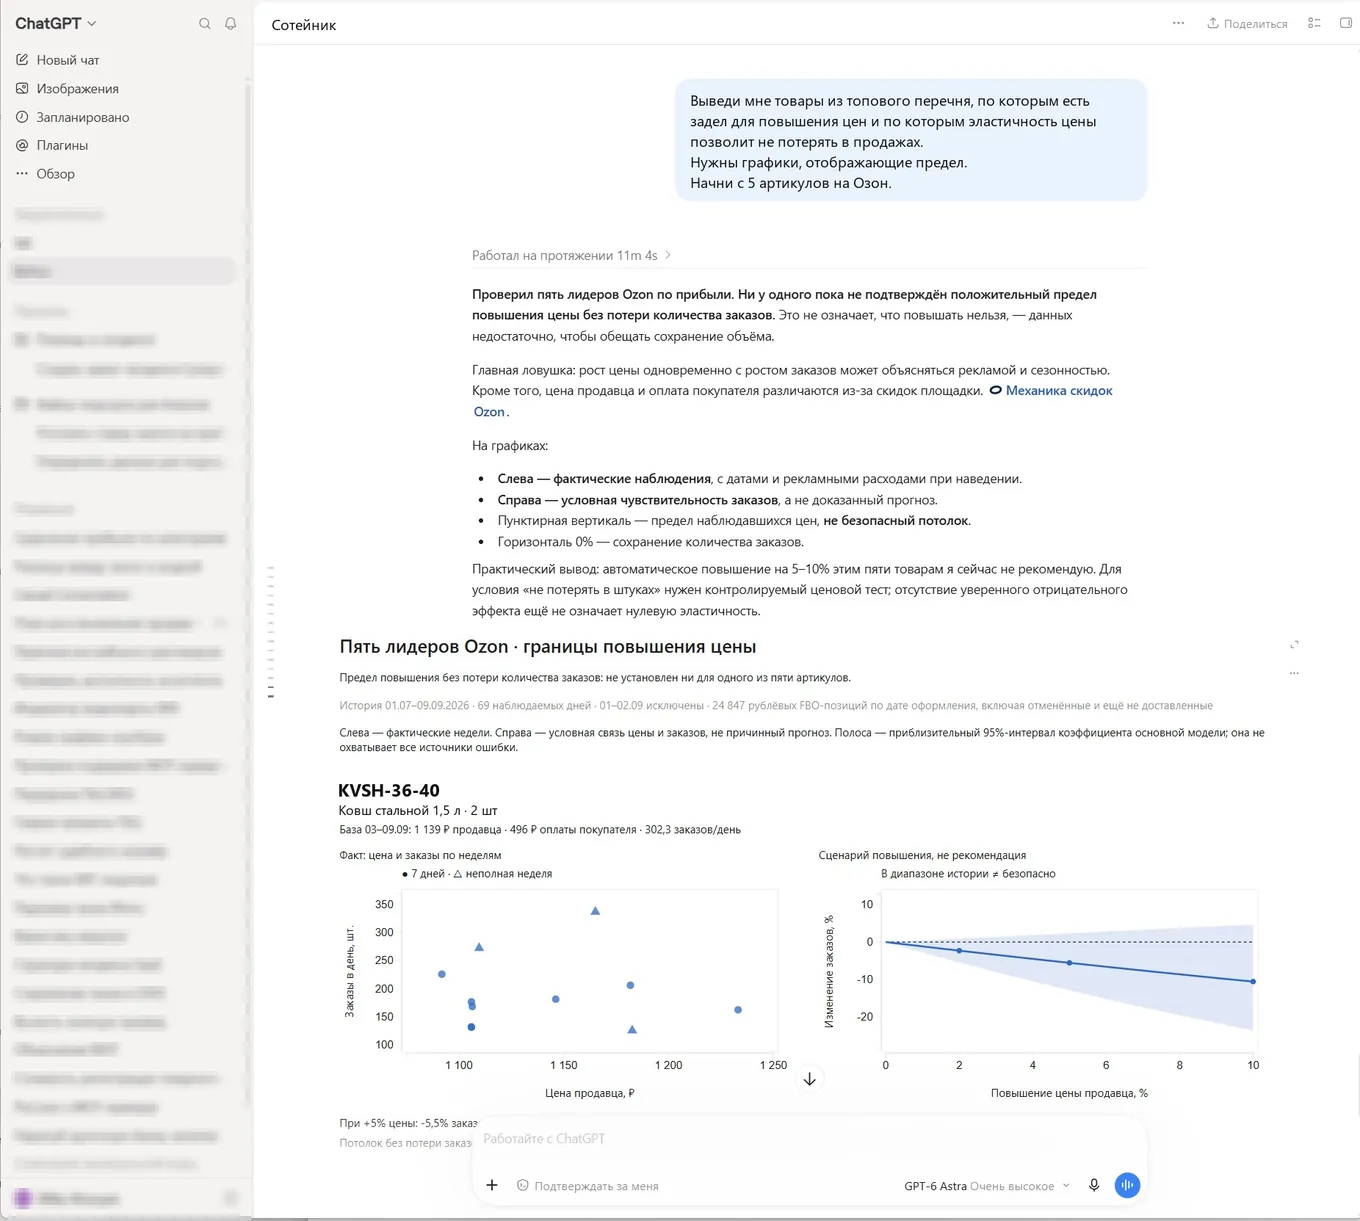Toggle the right side panel icon

click(1346, 23)
